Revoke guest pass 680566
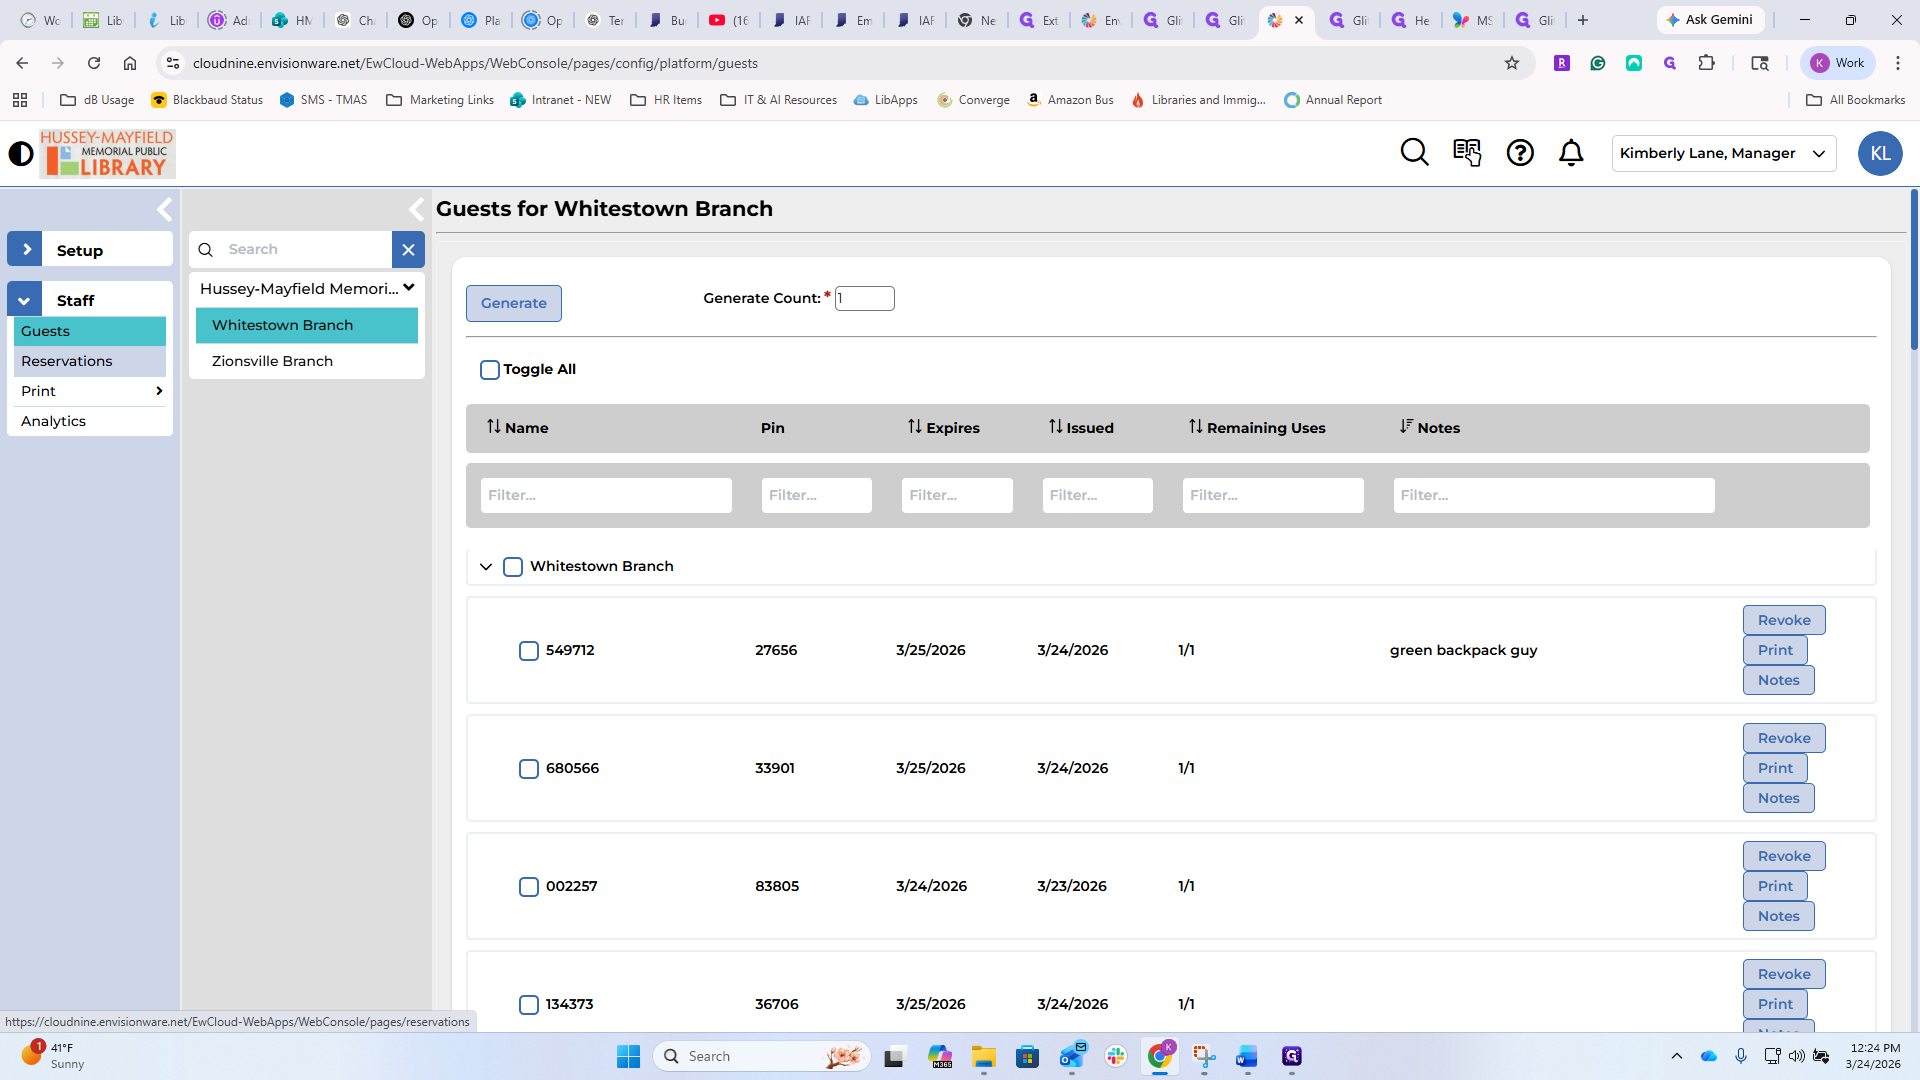The width and height of the screenshot is (1920, 1080). 1783,738
